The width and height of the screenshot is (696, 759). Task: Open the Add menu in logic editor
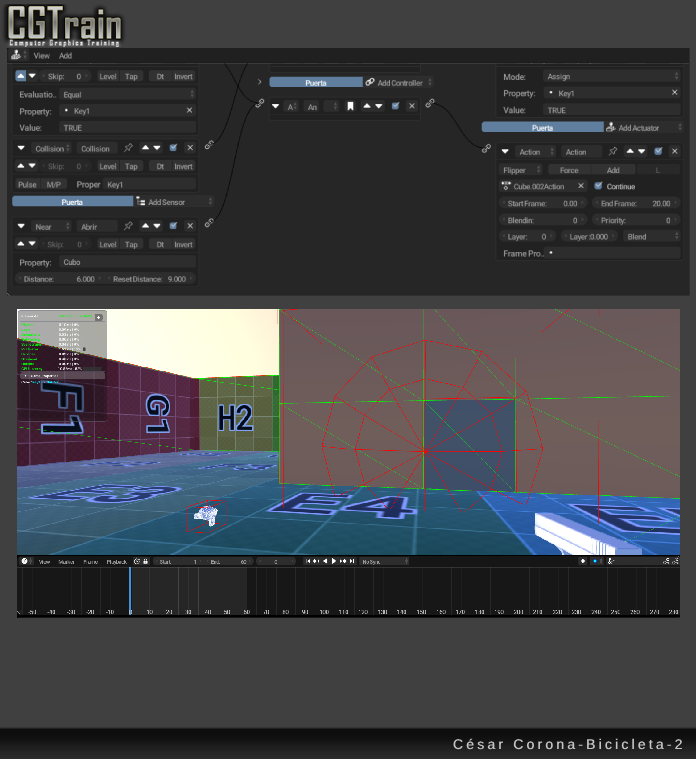tap(65, 56)
